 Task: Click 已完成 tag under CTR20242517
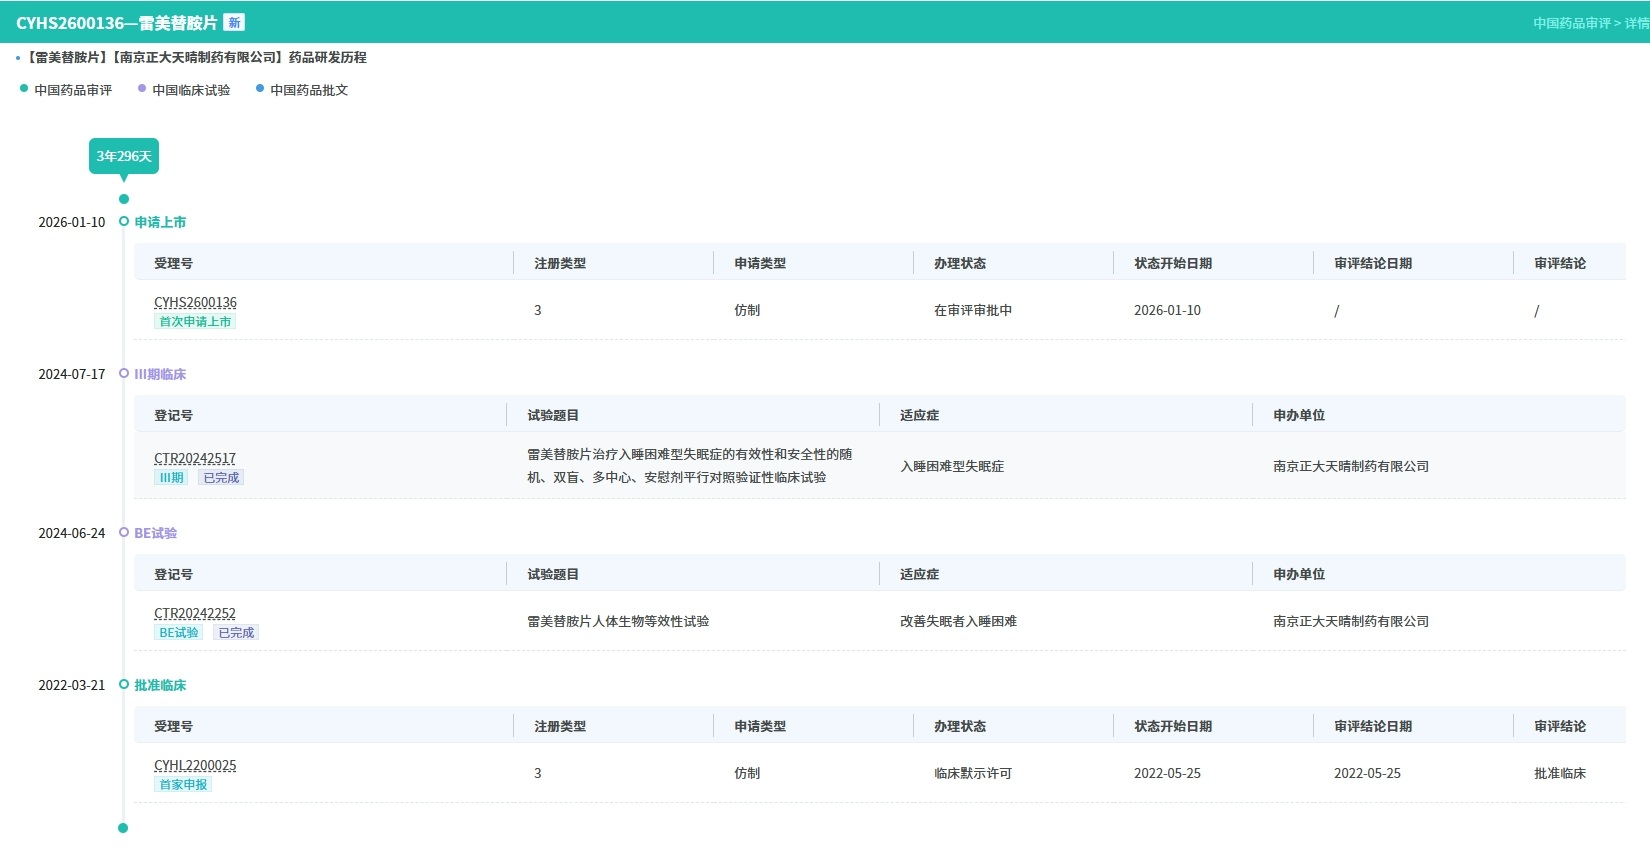point(221,478)
